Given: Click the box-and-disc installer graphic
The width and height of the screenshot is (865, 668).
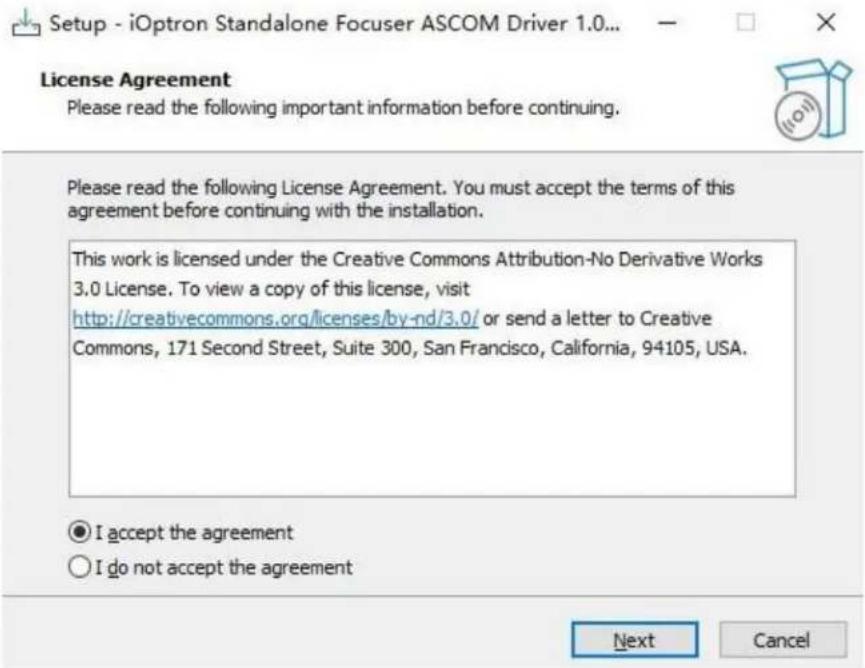Looking at the screenshot, I should [813, 99].
